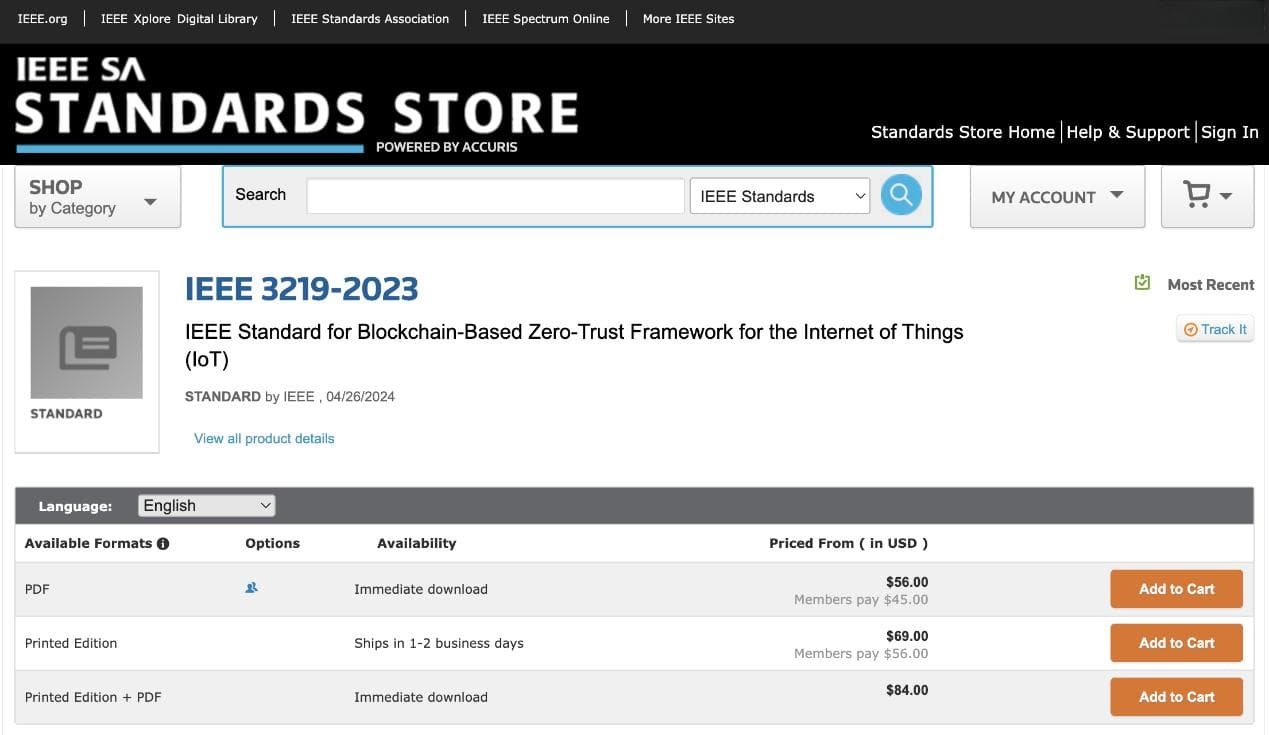Open the Help & Support page
This screenshot has width=1269, height=735.
[x=1128, y=132]
